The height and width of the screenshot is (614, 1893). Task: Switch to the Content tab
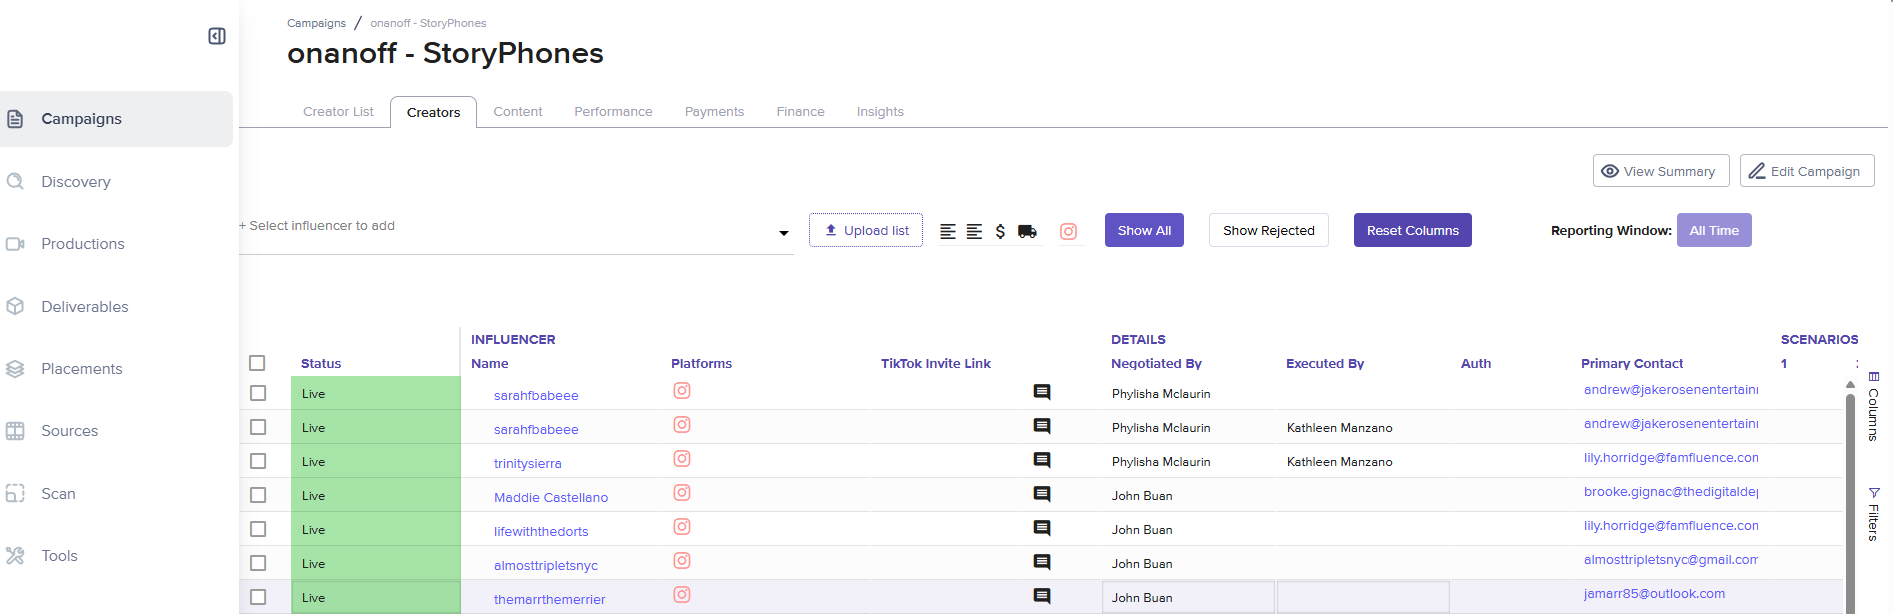coord(518,112)
